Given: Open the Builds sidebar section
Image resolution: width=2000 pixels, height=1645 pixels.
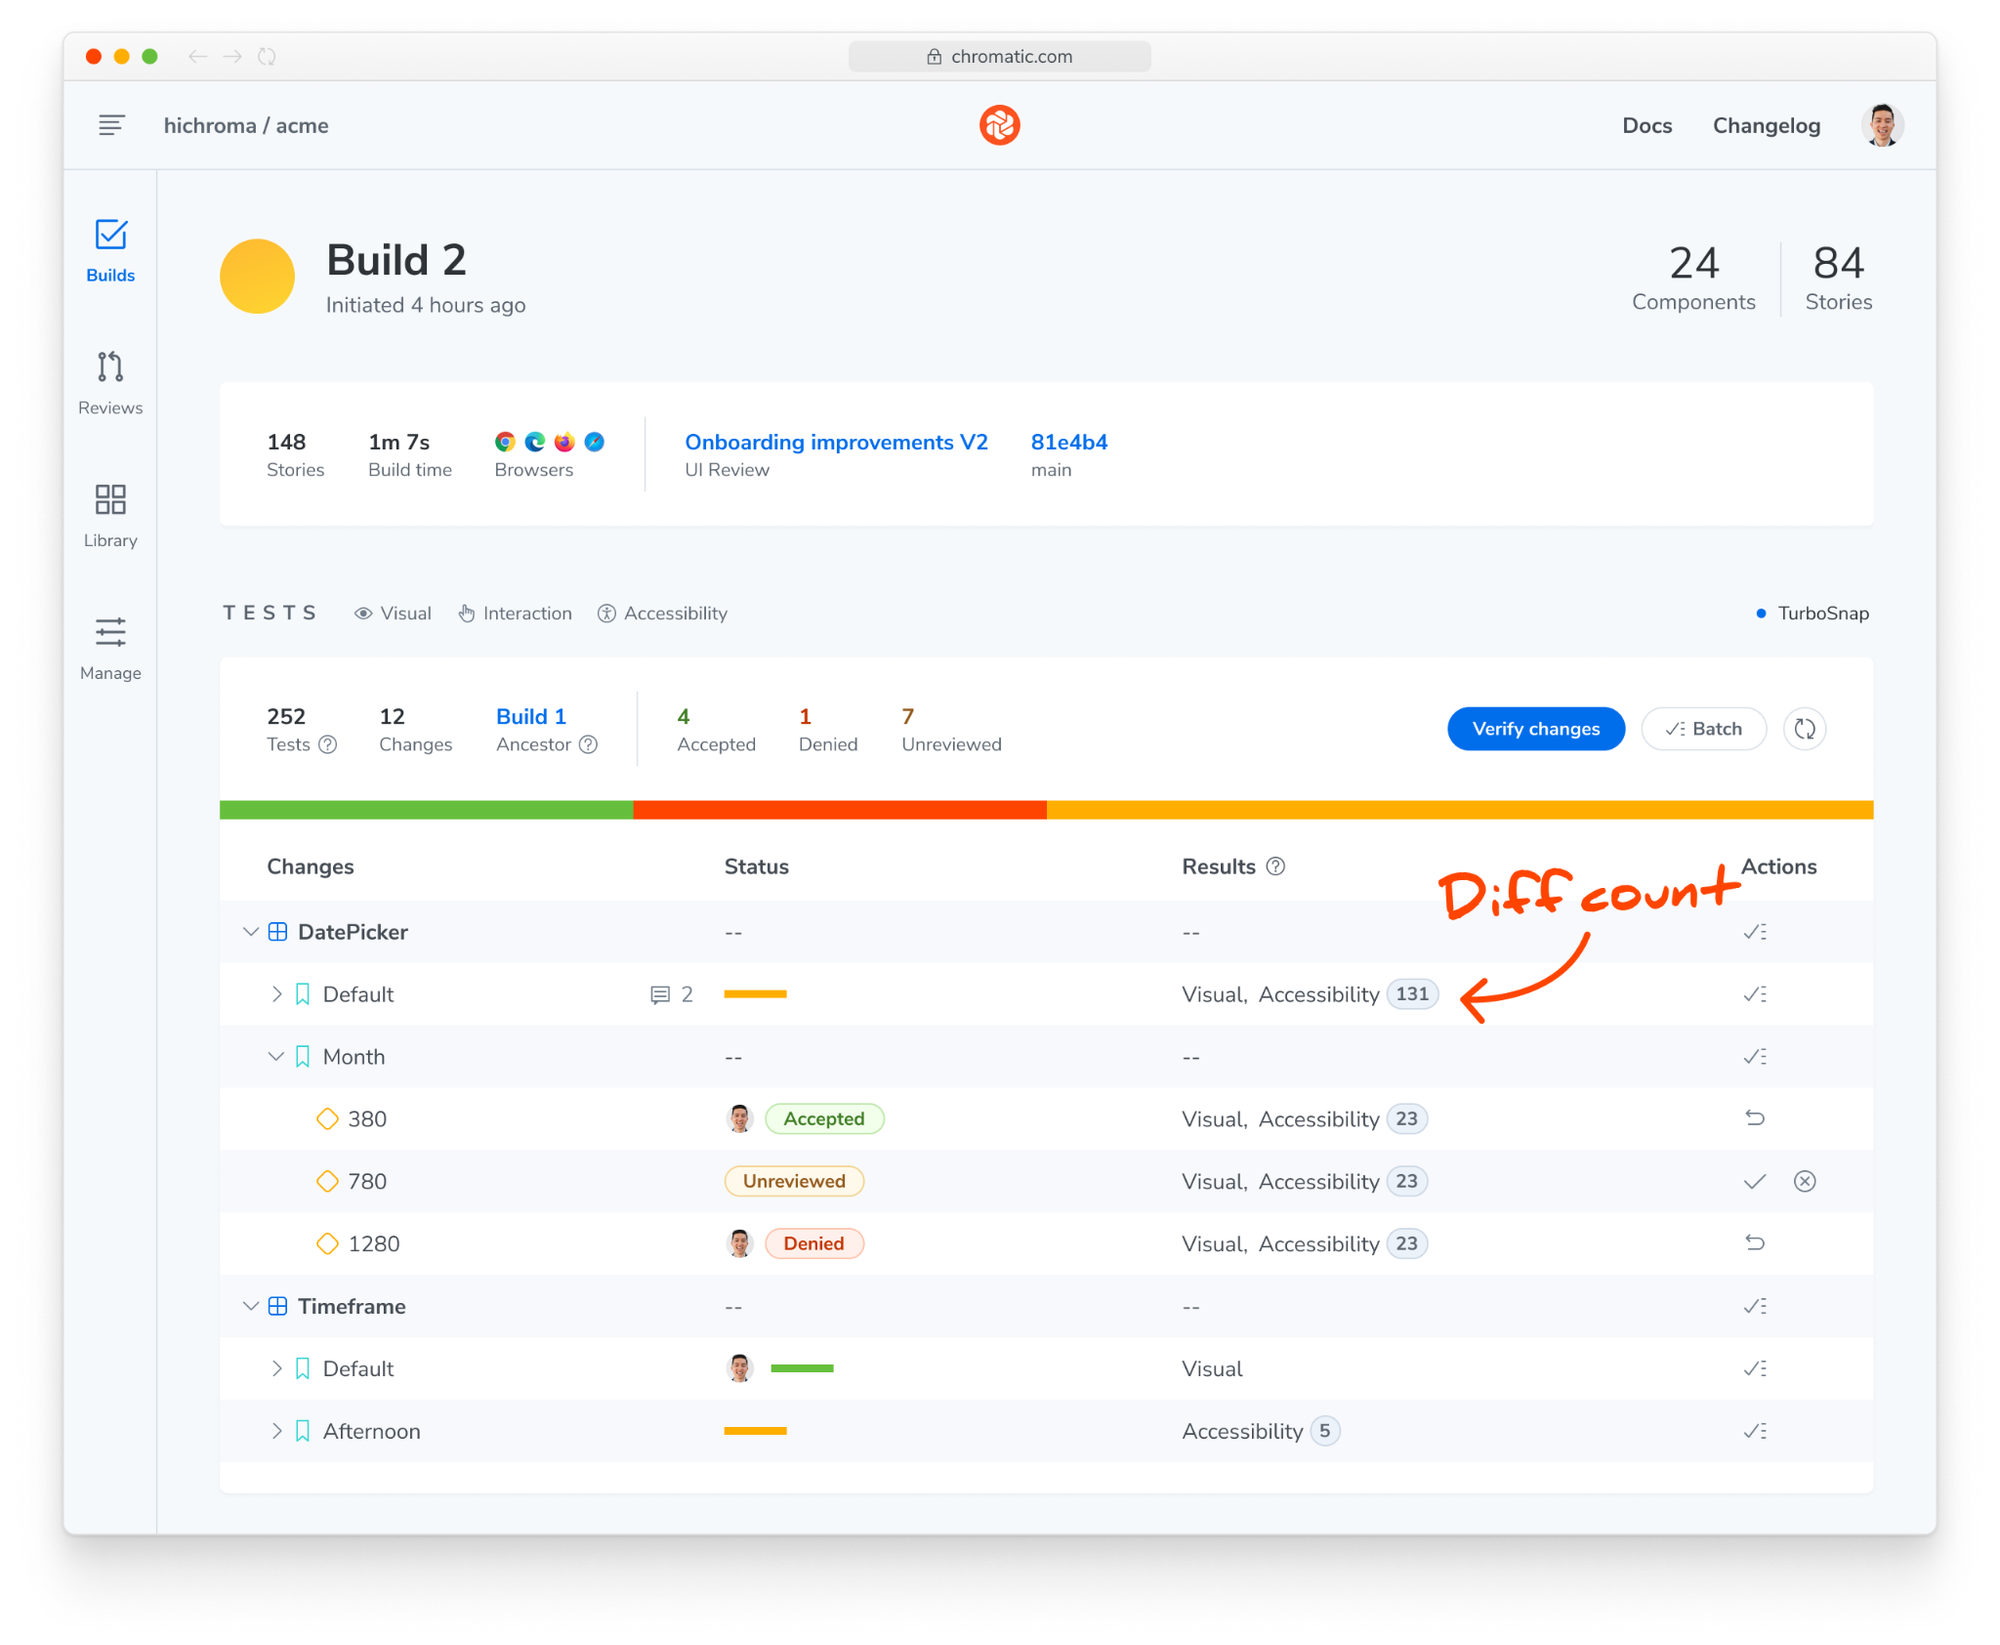Looking at the screenshot, I should (110, 250).
